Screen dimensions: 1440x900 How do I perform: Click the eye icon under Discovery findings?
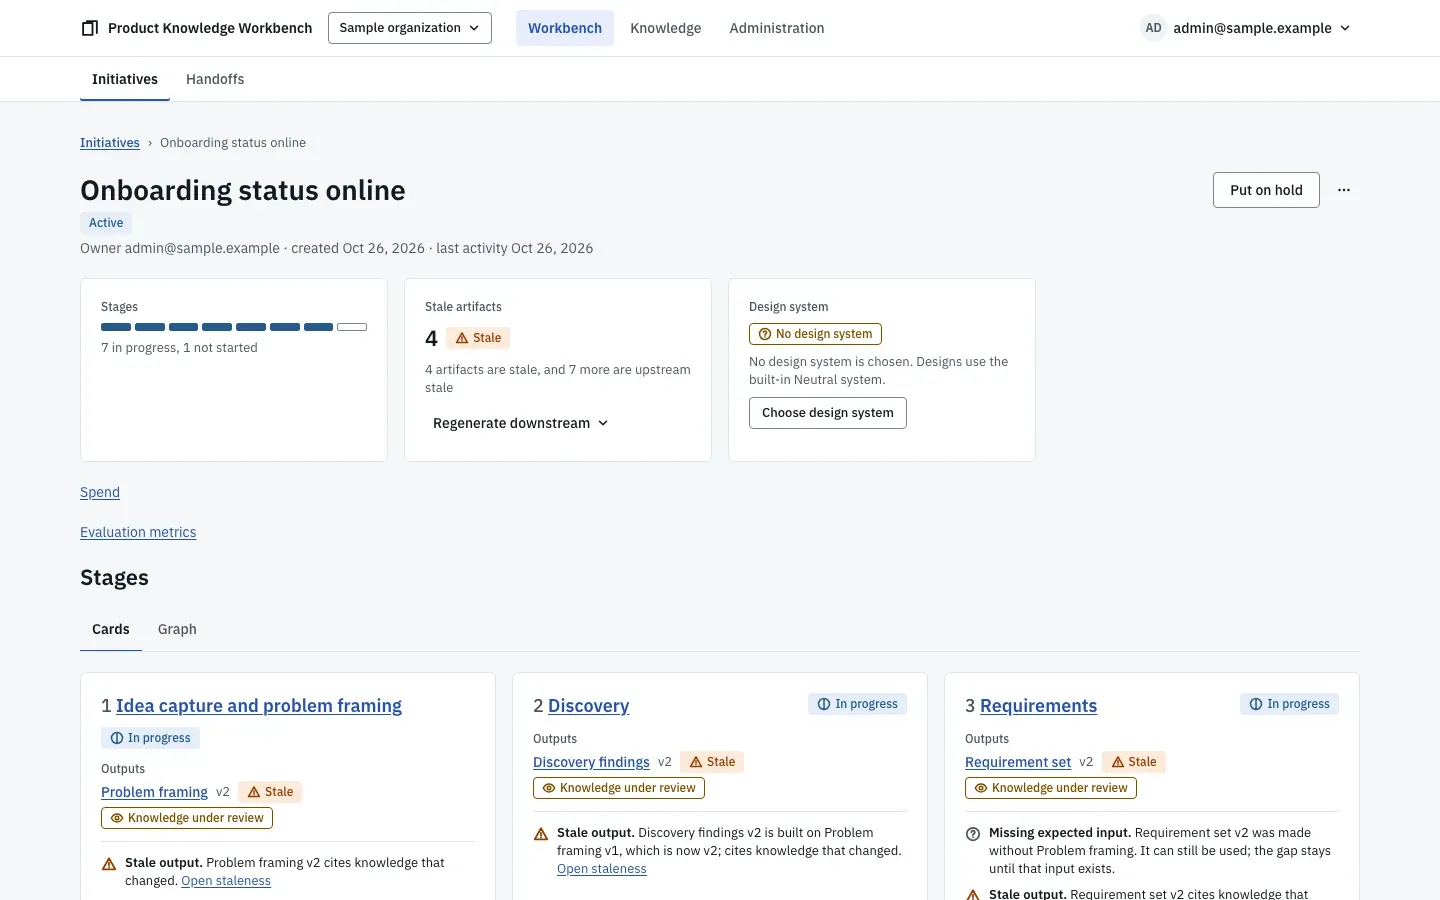click(549, 788)
